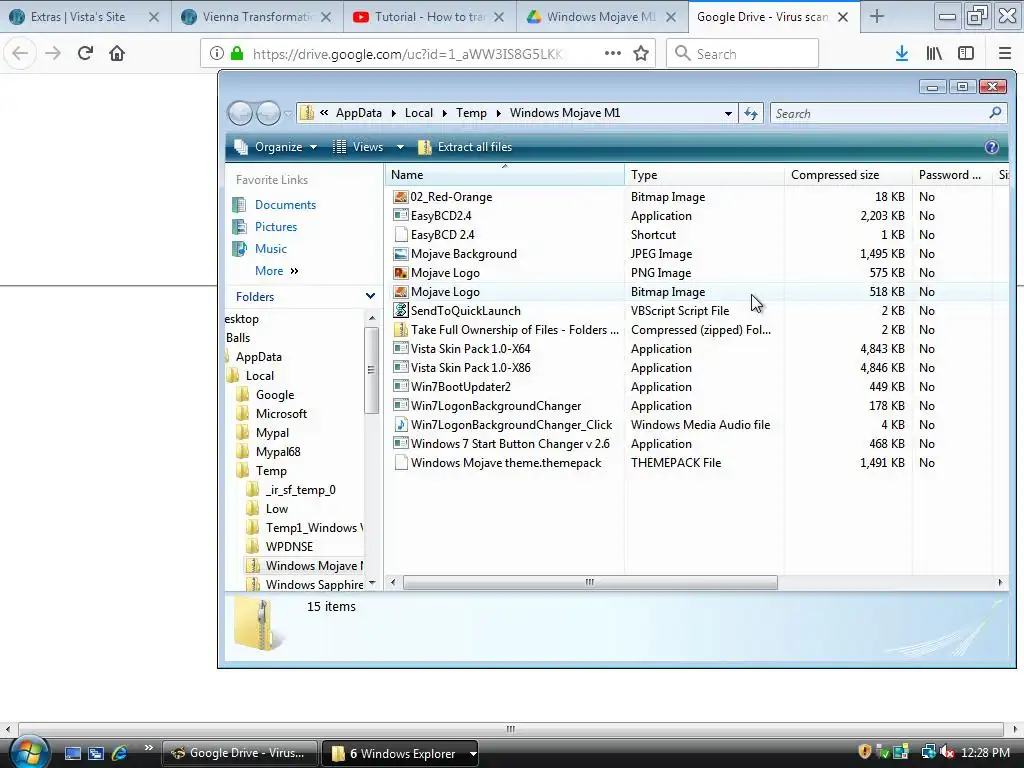Click Show Desktop in Quick Launch
The width and height of the screenshot is (1024, 768).
72,753
